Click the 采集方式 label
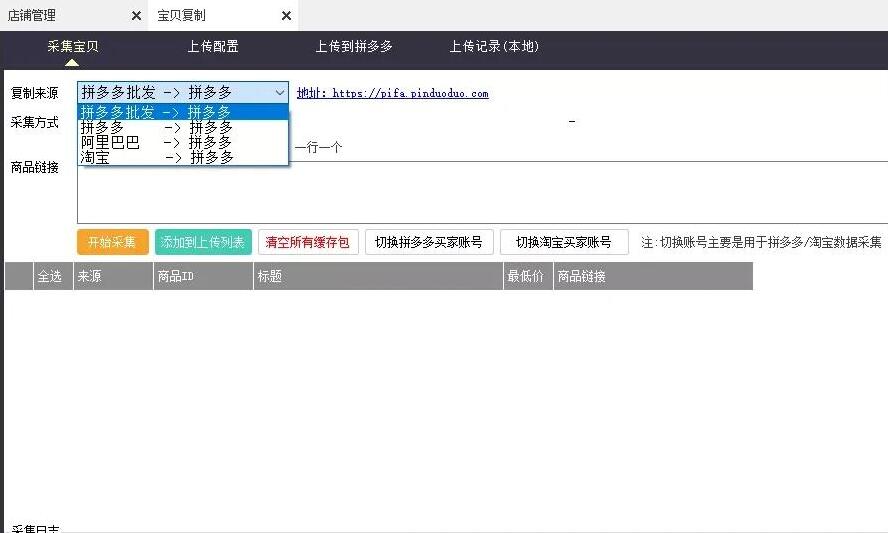Image resolution: width=888 pixels, height=533 pixels. click(x=35, y=122)
